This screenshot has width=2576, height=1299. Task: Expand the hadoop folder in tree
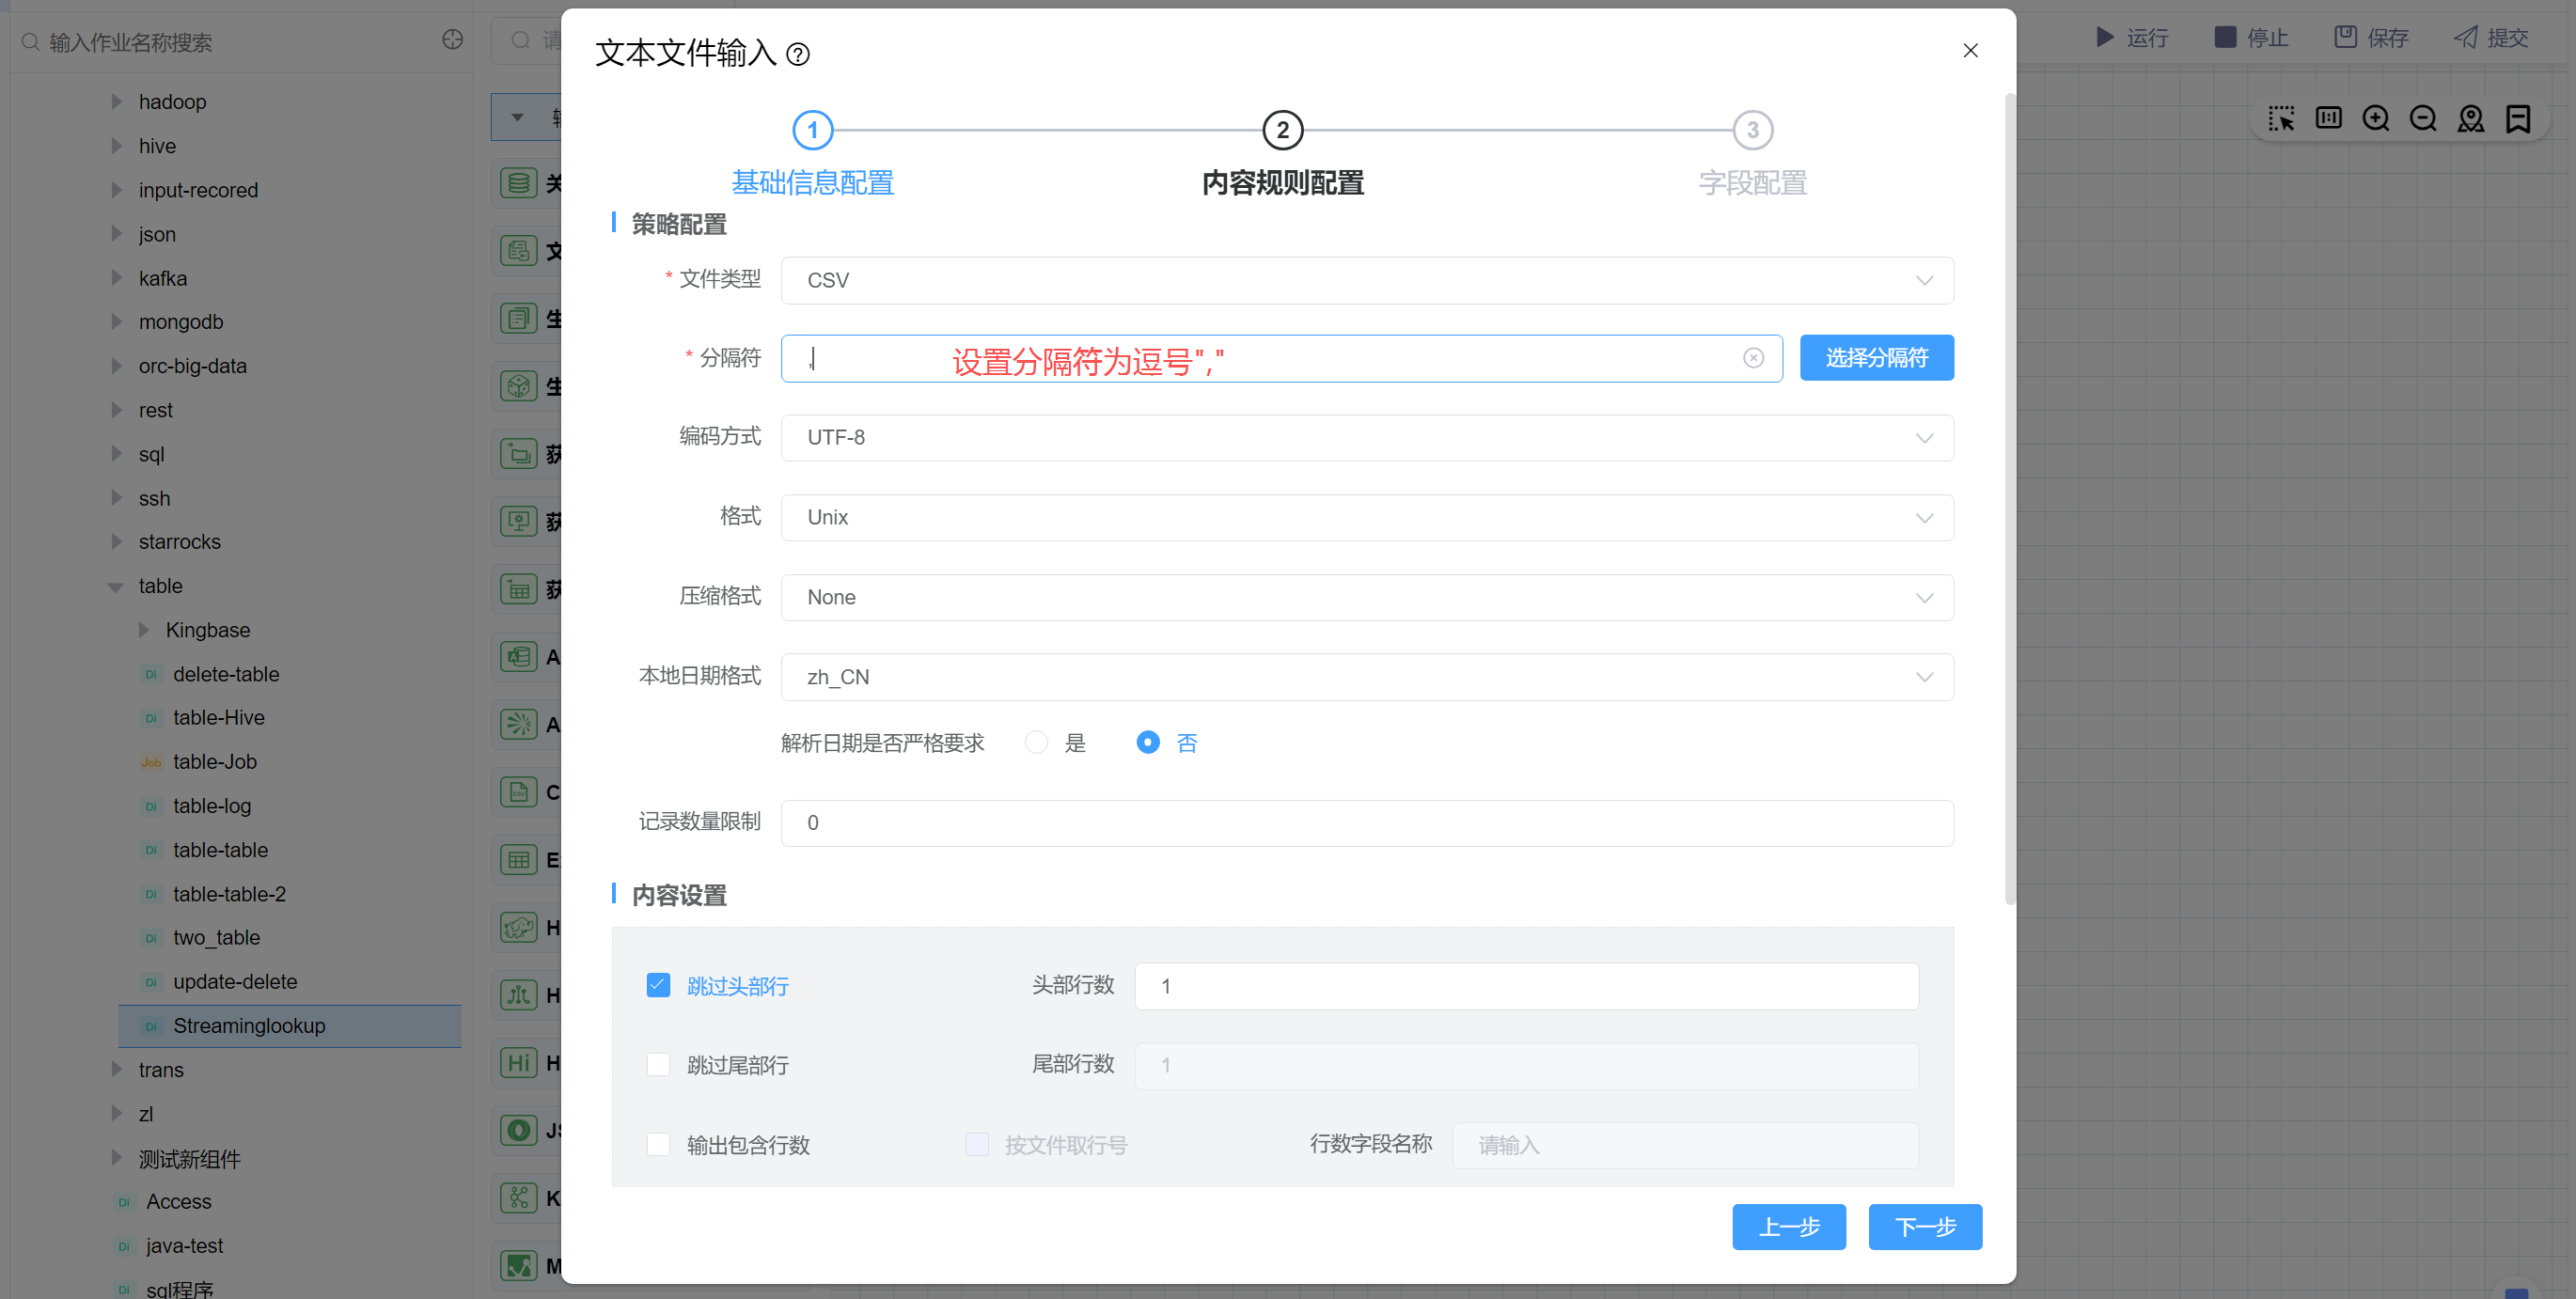tap(117, 102)
